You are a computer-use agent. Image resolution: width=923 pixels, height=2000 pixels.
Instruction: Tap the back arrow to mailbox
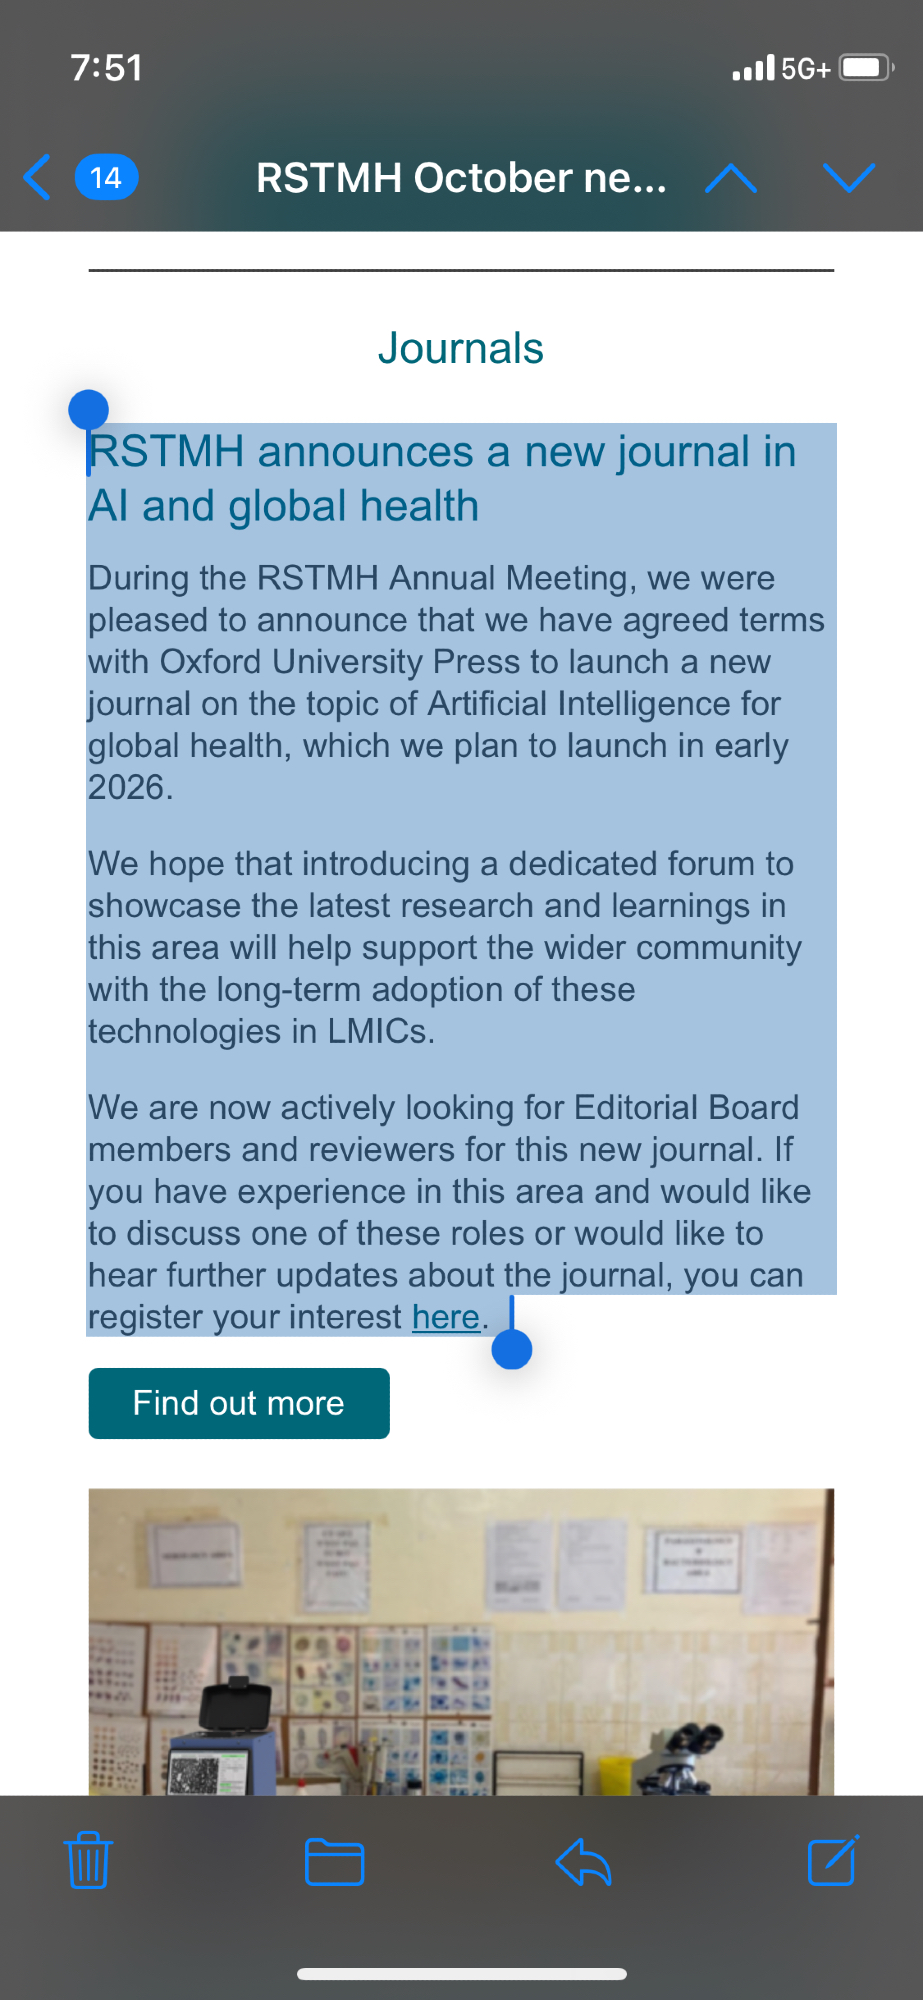click(38, 178)
